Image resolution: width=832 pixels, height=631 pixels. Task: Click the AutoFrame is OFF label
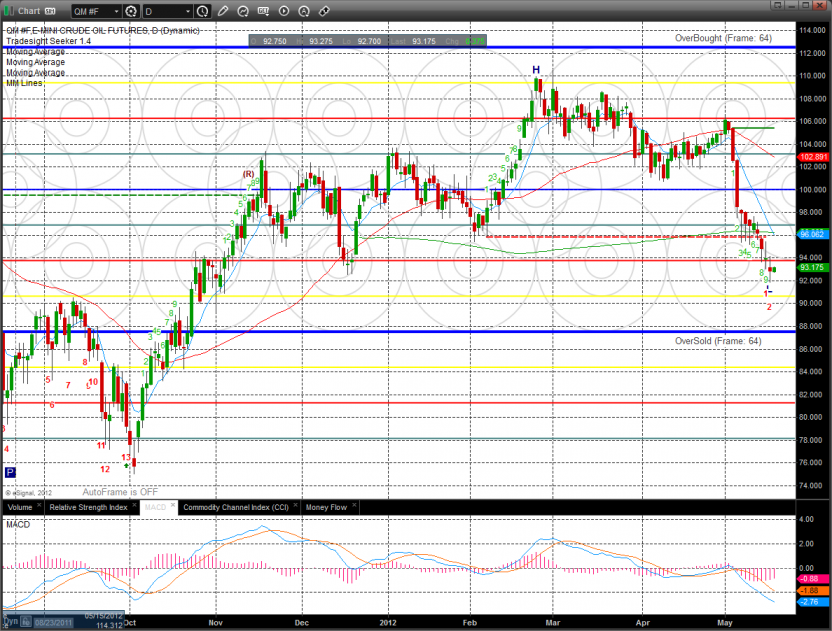[121, 492]
